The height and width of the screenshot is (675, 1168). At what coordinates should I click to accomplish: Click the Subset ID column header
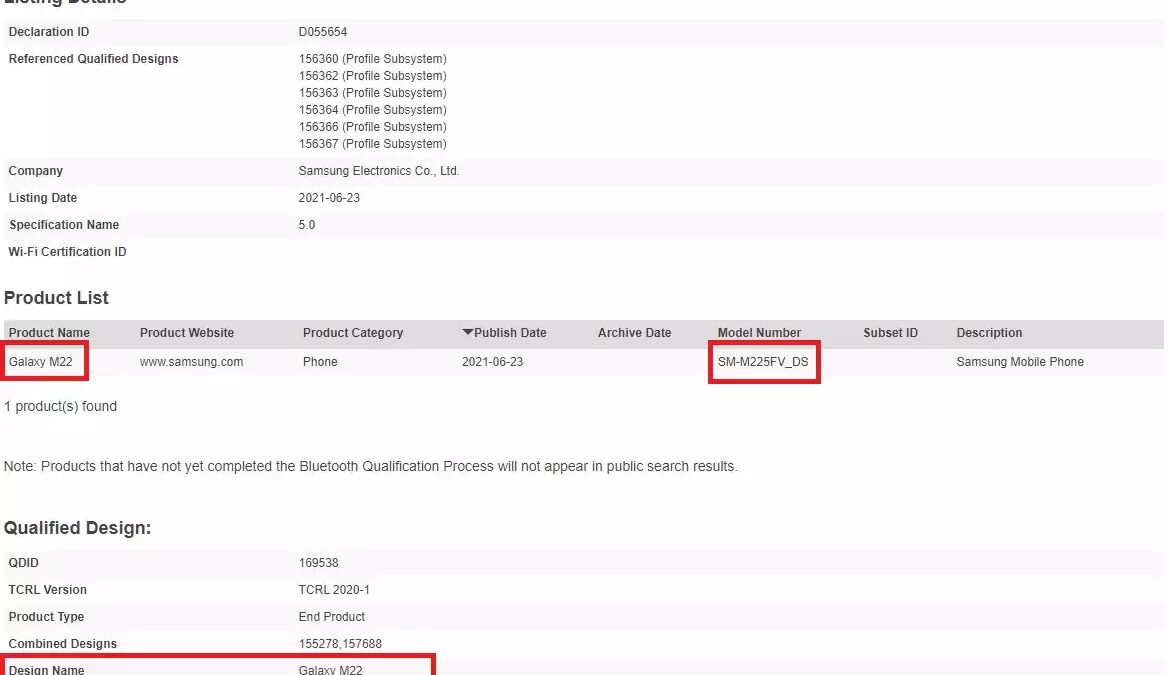(890, 333)
